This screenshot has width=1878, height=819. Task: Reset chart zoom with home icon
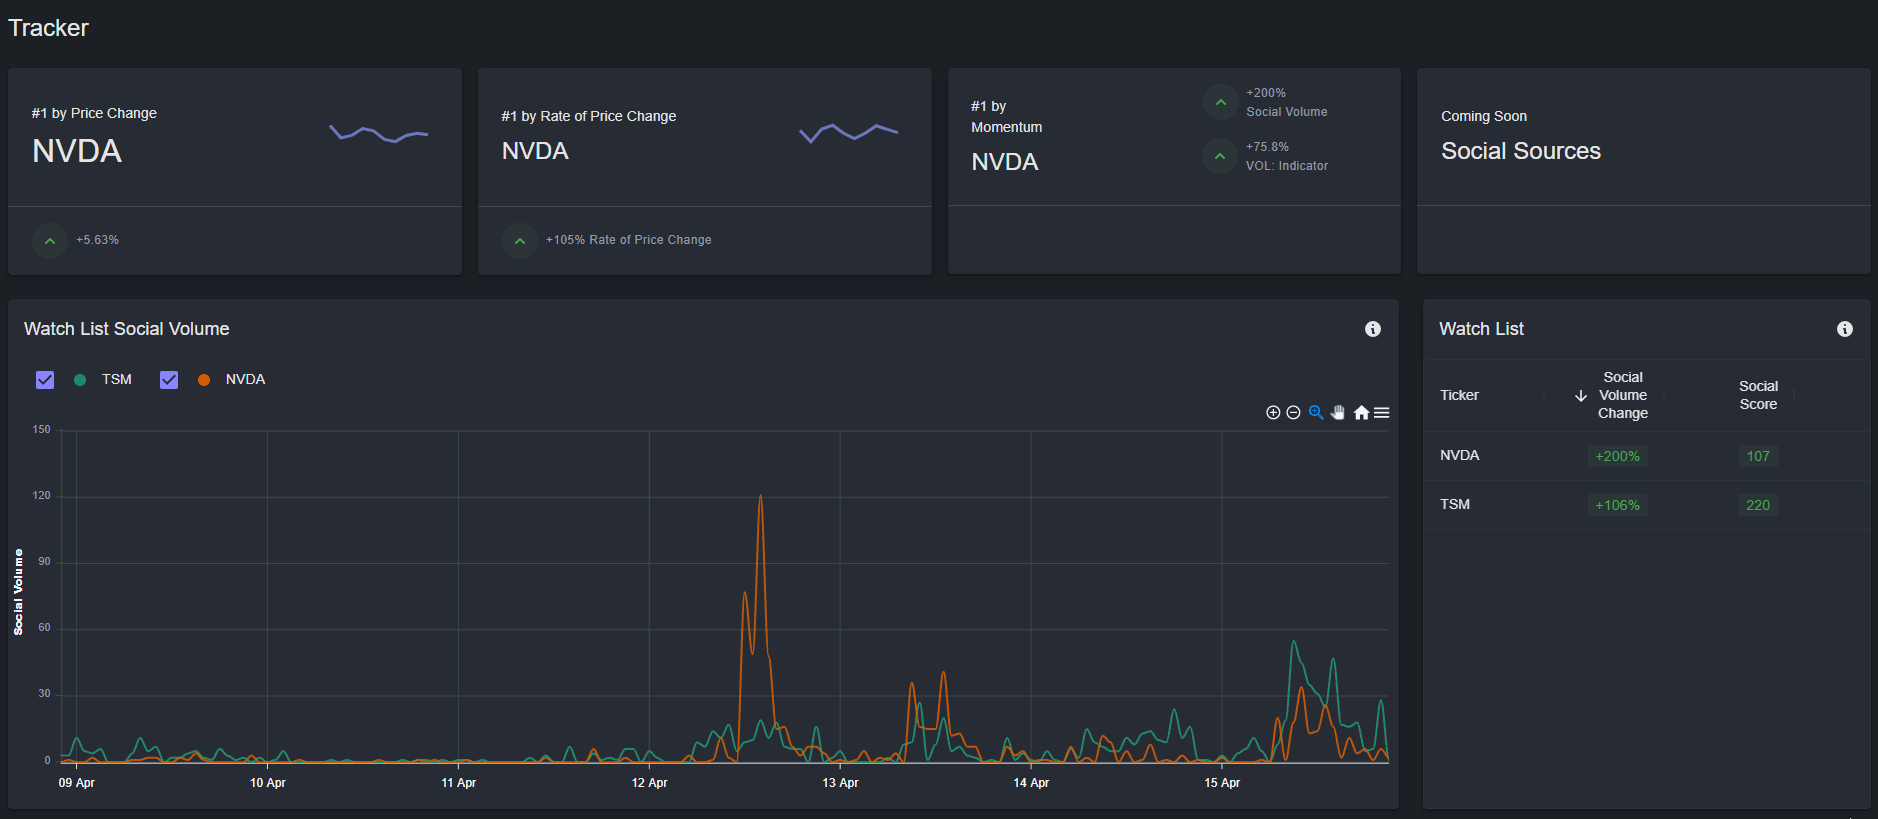click(1361, 413)
